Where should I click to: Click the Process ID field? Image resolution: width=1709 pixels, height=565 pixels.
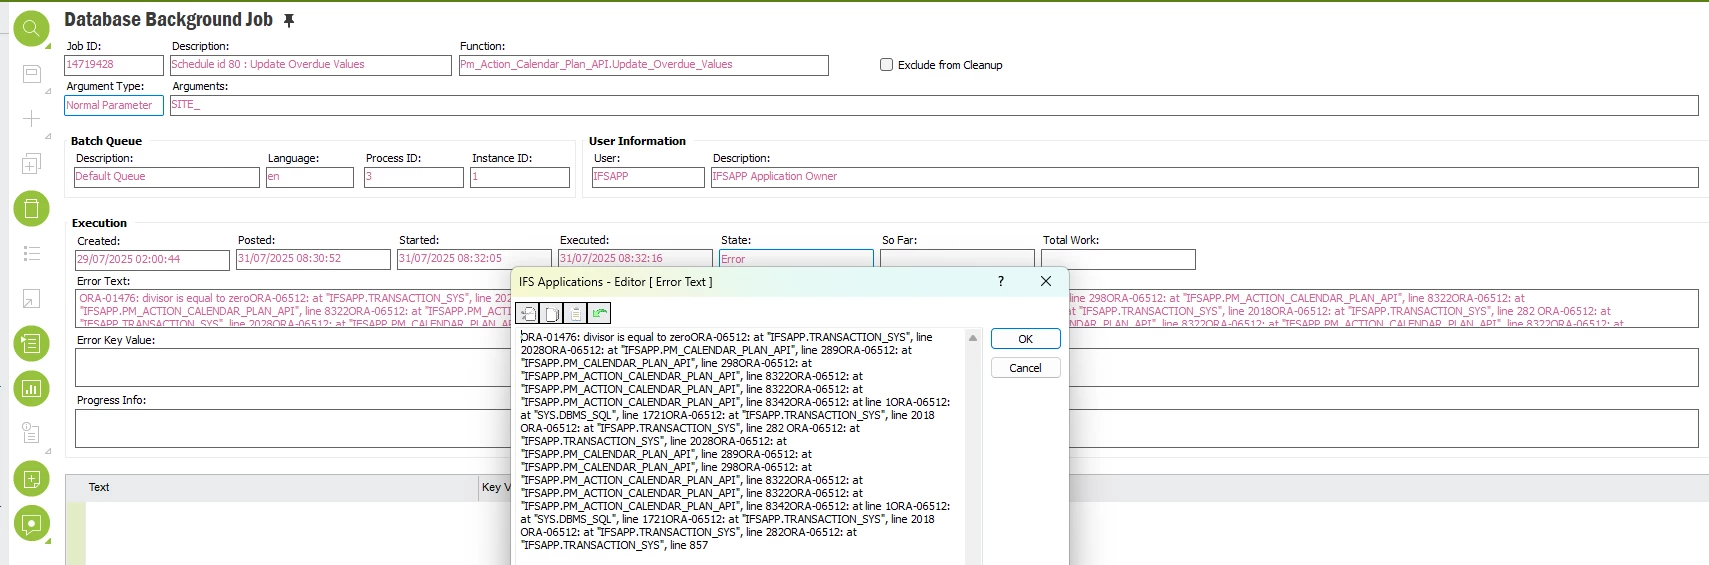point(414,177)
